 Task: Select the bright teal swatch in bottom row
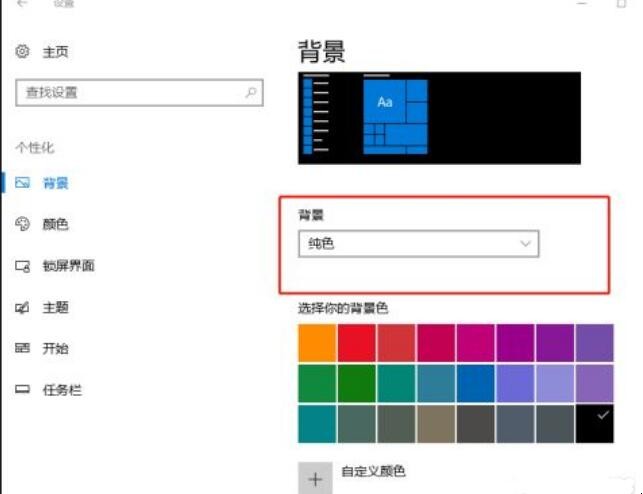tap(317, 424)
